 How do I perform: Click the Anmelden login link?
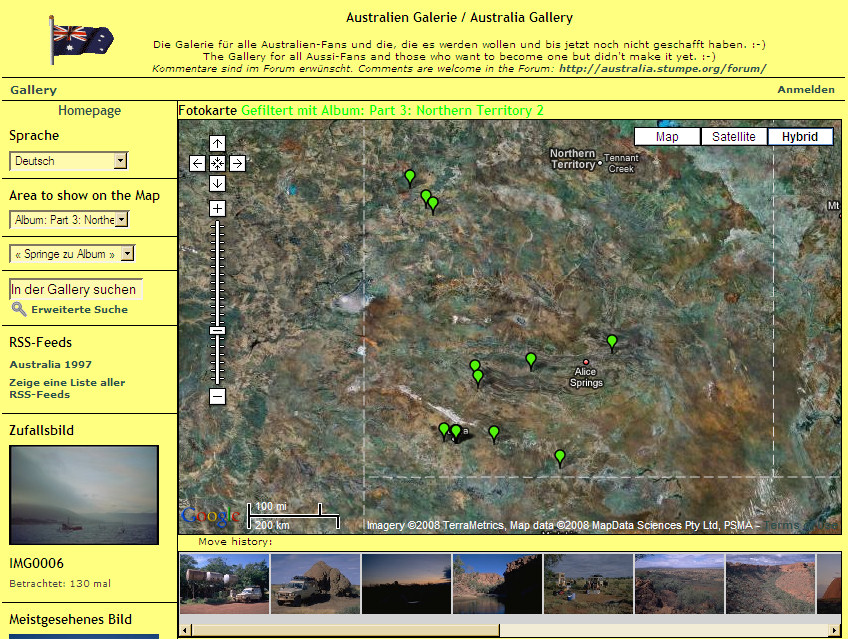point(805,90)
